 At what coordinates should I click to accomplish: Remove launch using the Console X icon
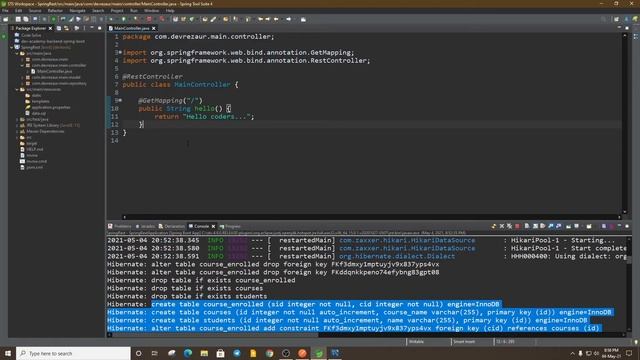[502, 226]
